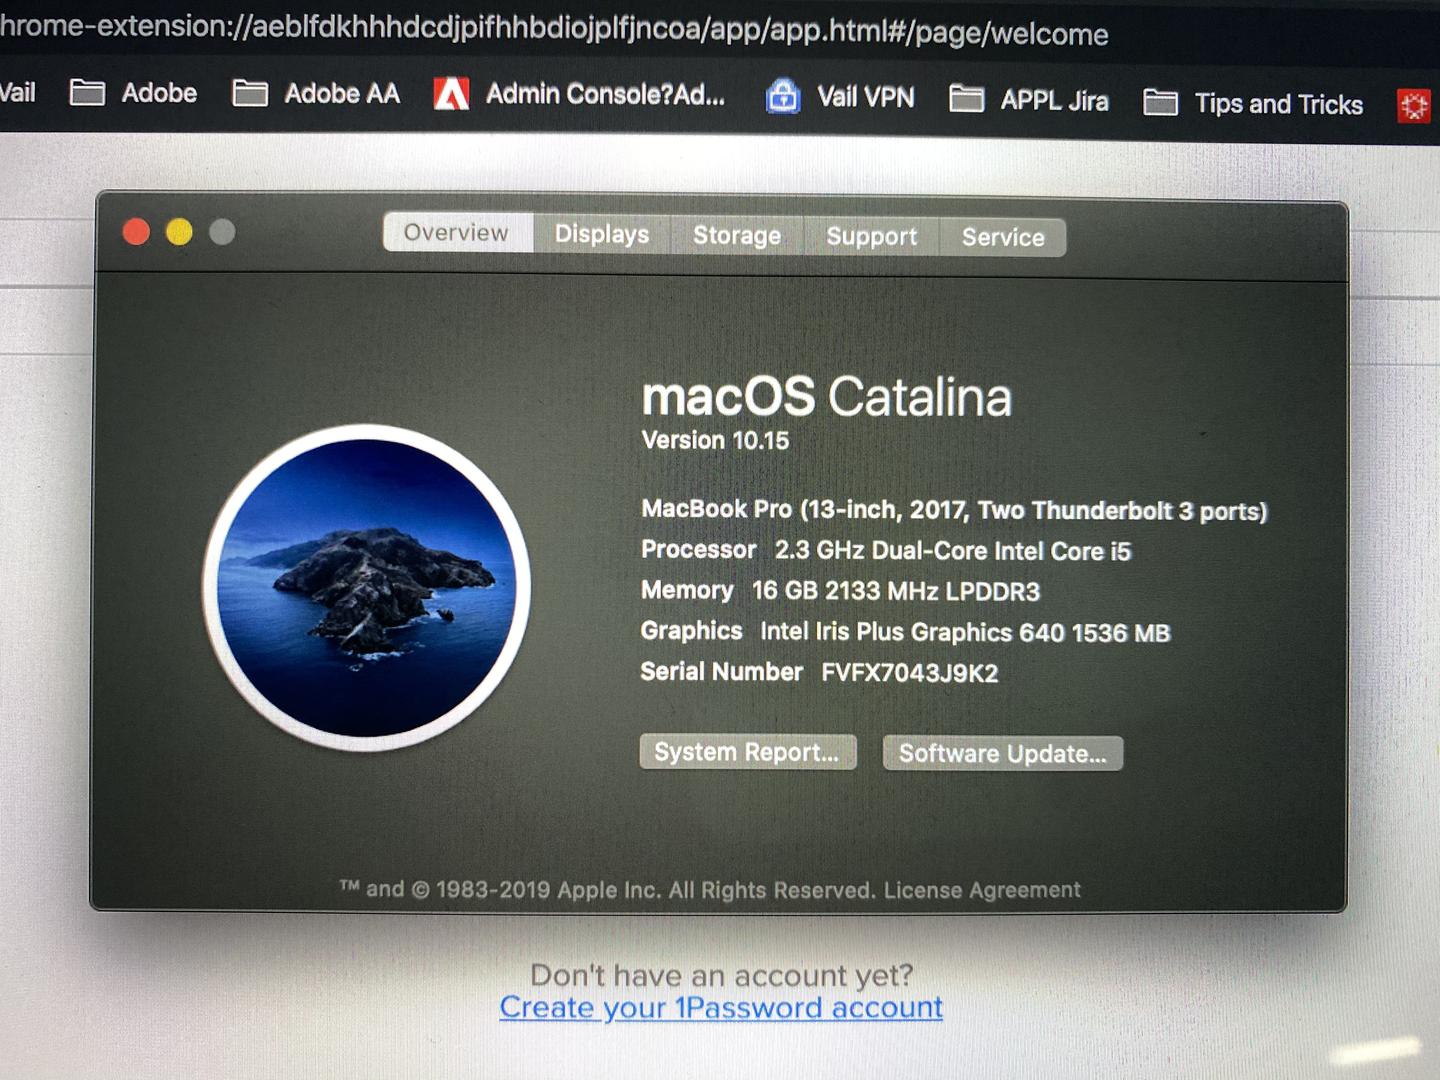The width and height of the screenshot is (1440, 1080).
Task: Open System Report
Action: (748, 752)
